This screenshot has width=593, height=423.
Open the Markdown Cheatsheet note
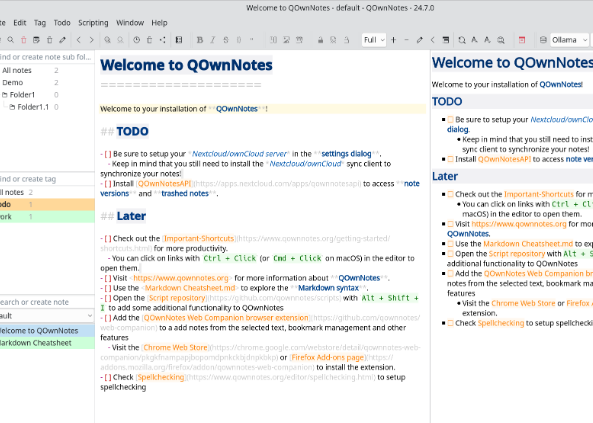[x=47, y=343]
